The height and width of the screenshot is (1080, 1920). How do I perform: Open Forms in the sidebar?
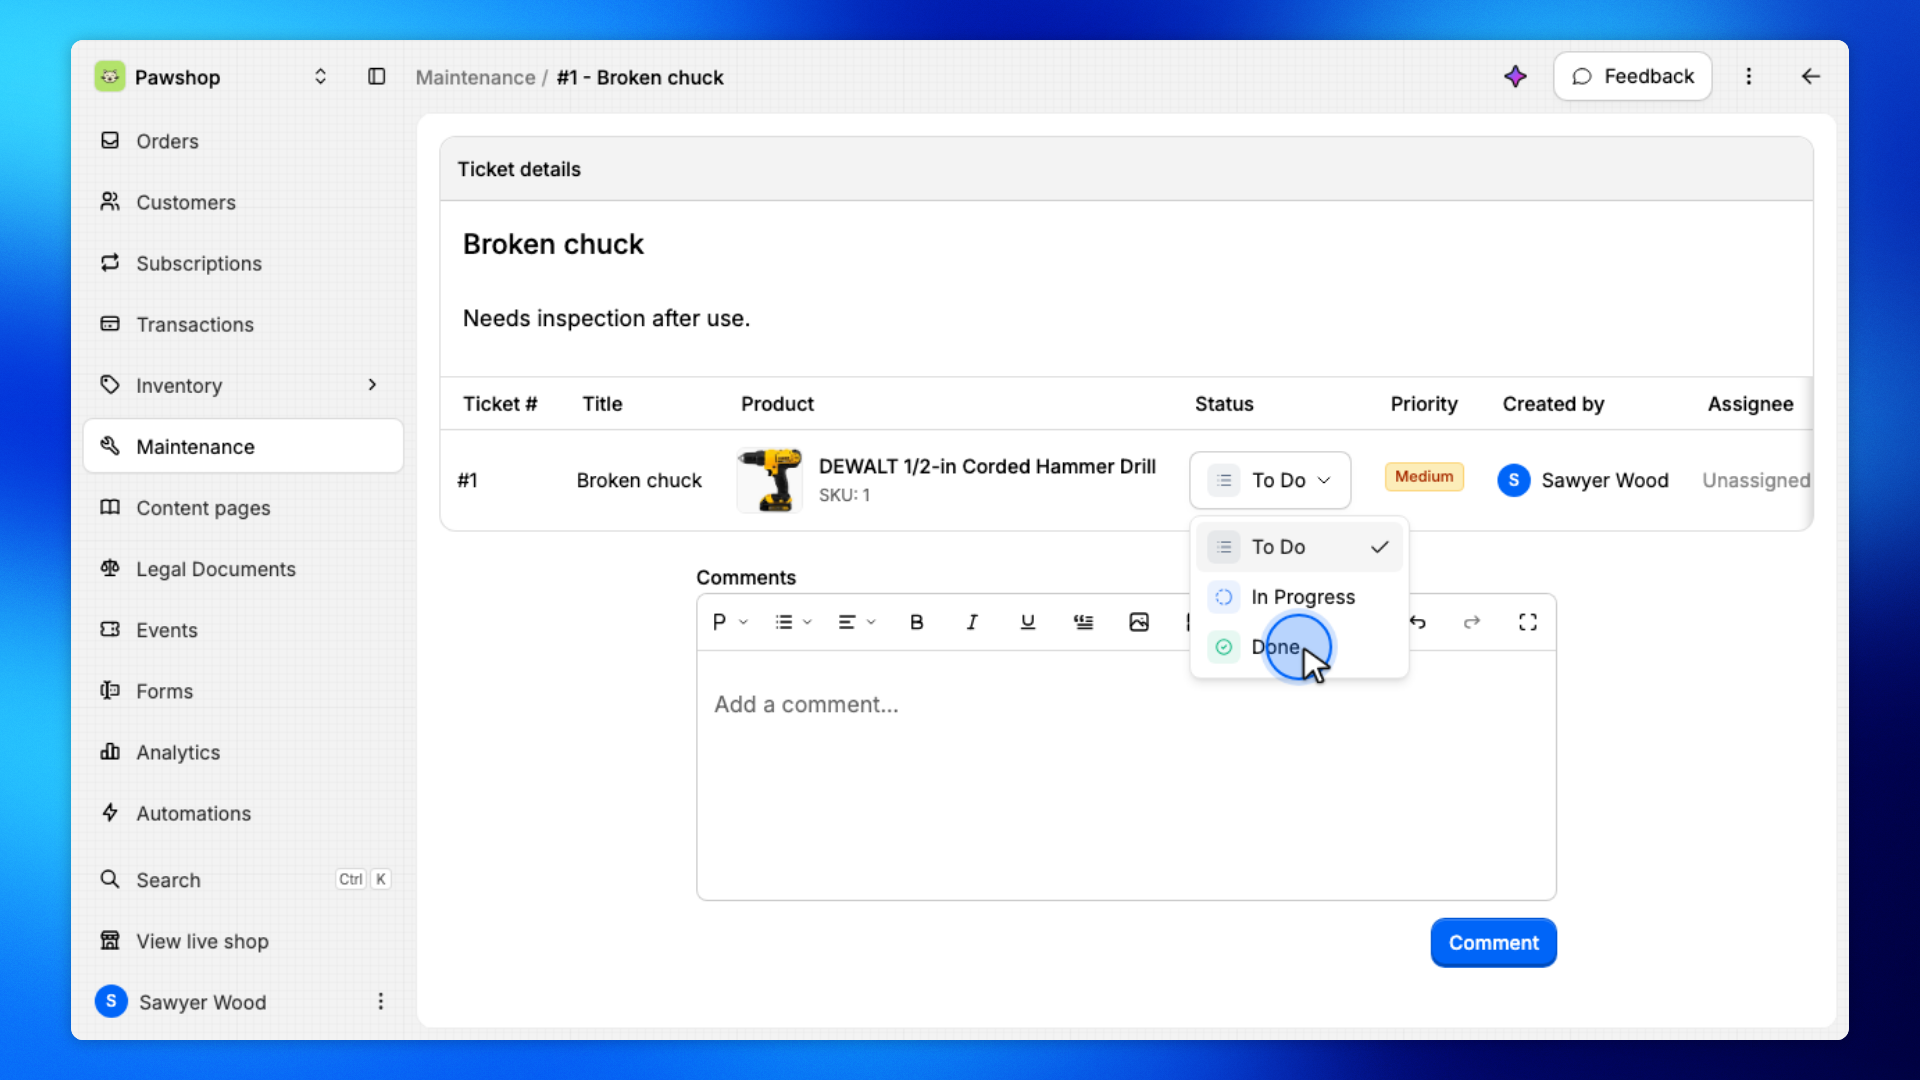pos(243,691)
